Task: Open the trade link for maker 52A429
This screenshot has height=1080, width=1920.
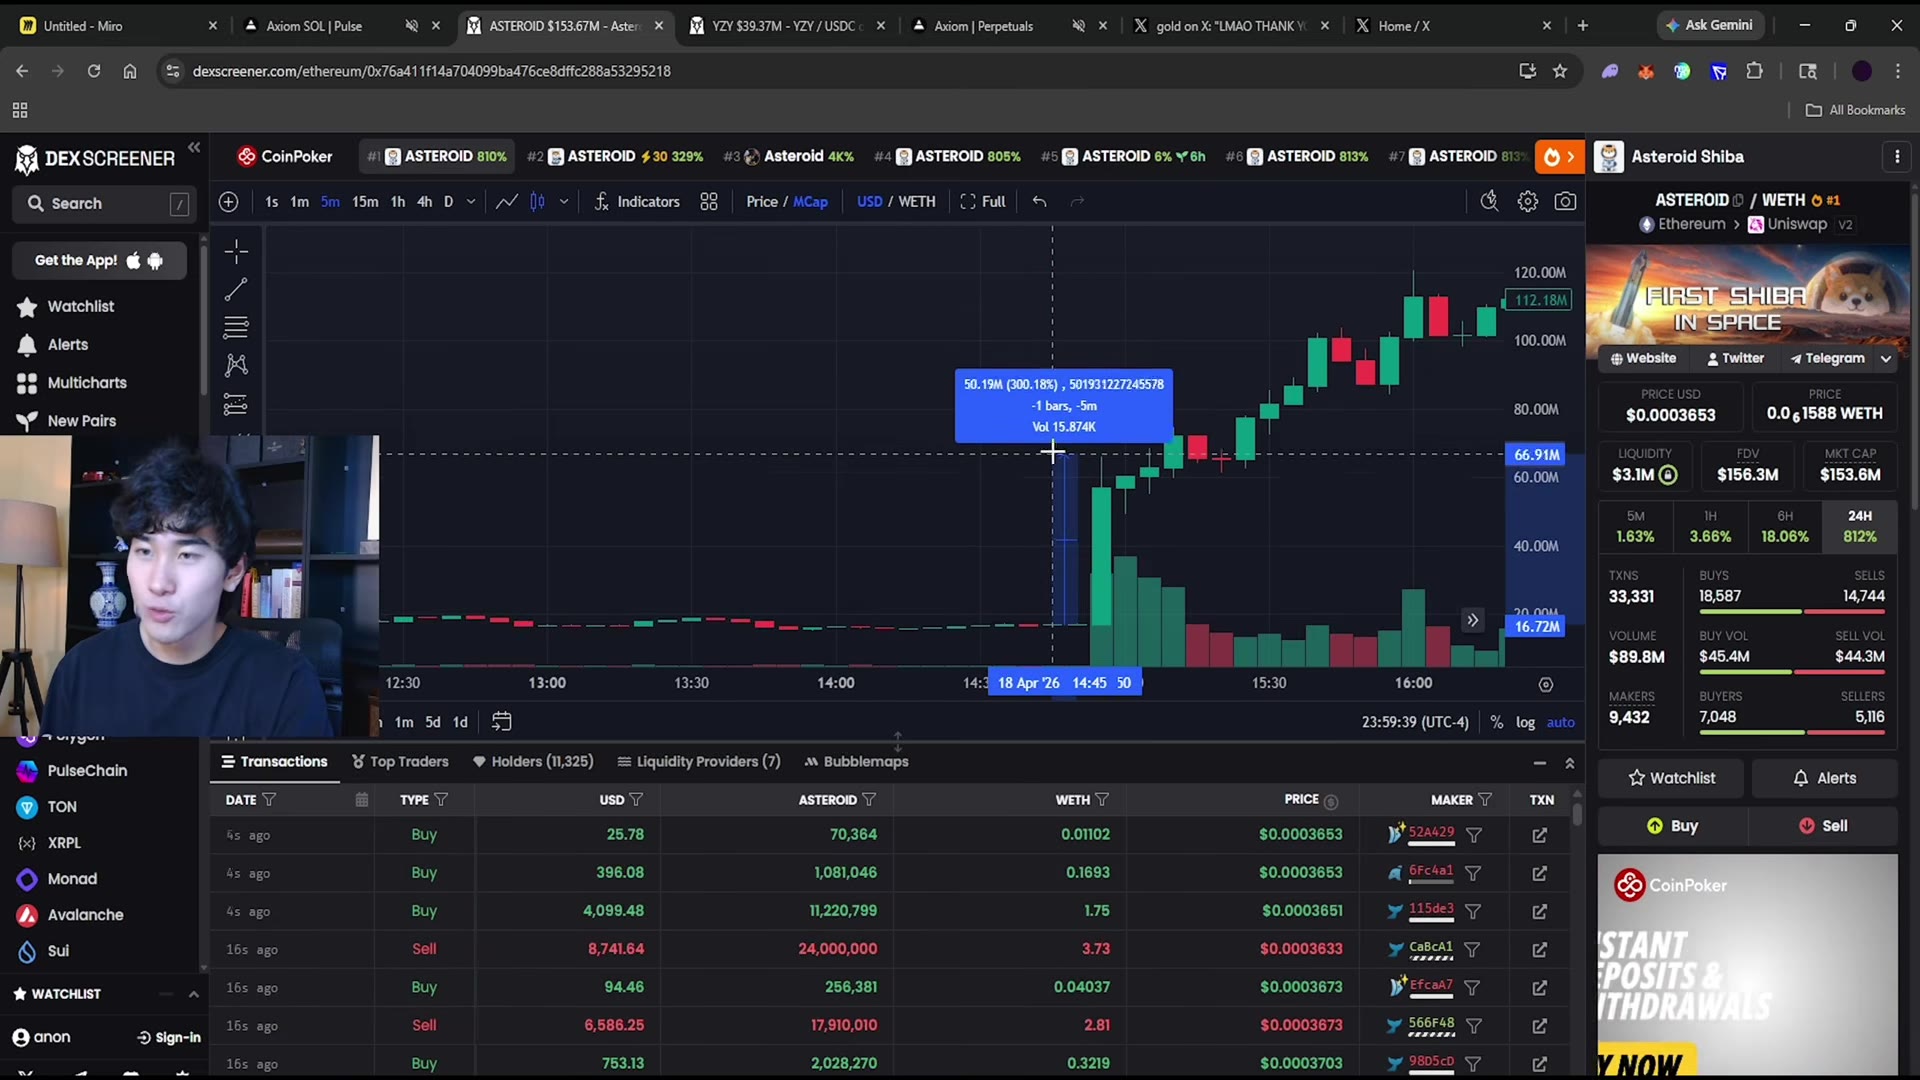Action: coord(1539,835)
